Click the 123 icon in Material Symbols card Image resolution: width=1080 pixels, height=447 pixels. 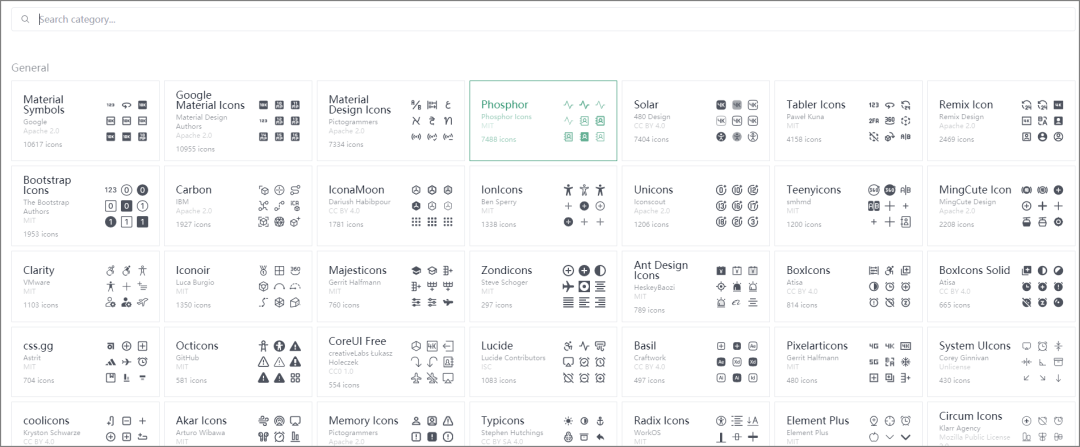[x=110, y=105]
